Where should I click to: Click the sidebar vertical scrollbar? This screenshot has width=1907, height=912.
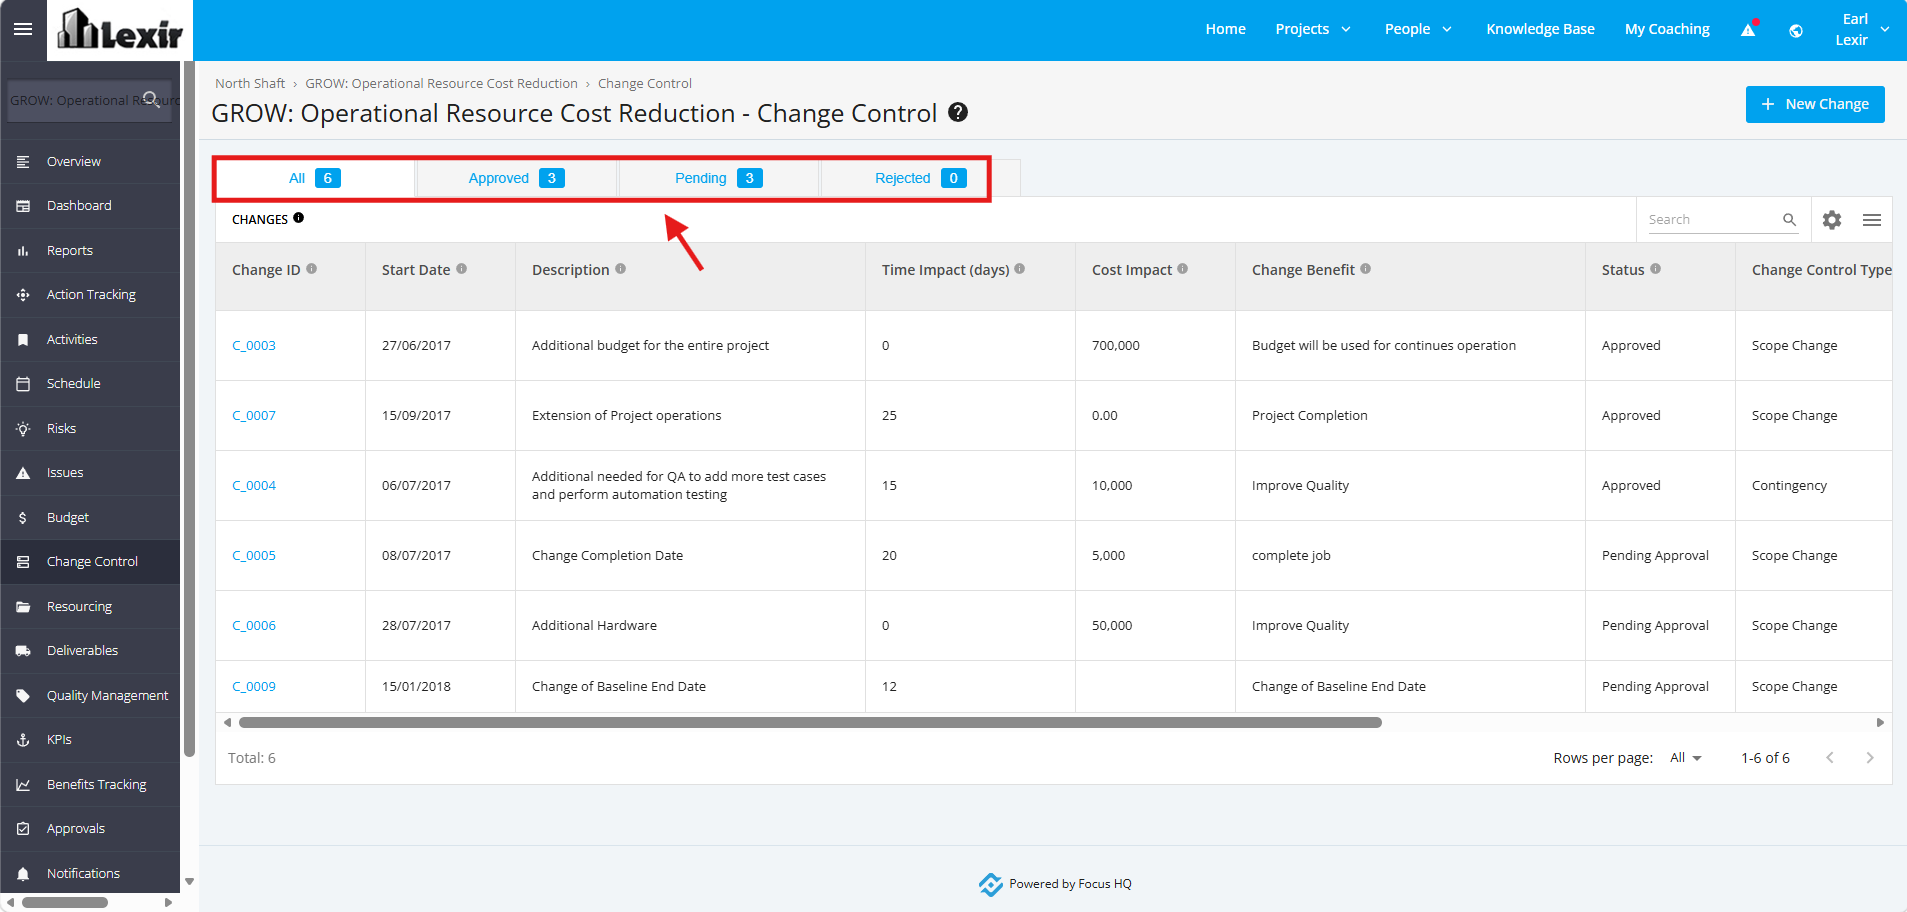click(189, 408)
